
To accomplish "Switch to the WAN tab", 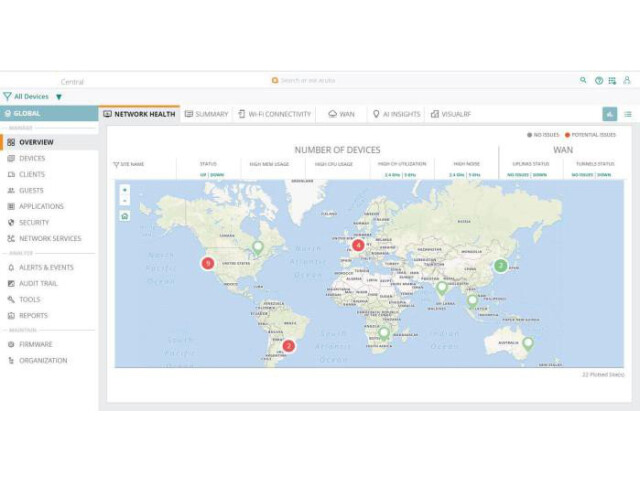I will [x=341, y=114].
